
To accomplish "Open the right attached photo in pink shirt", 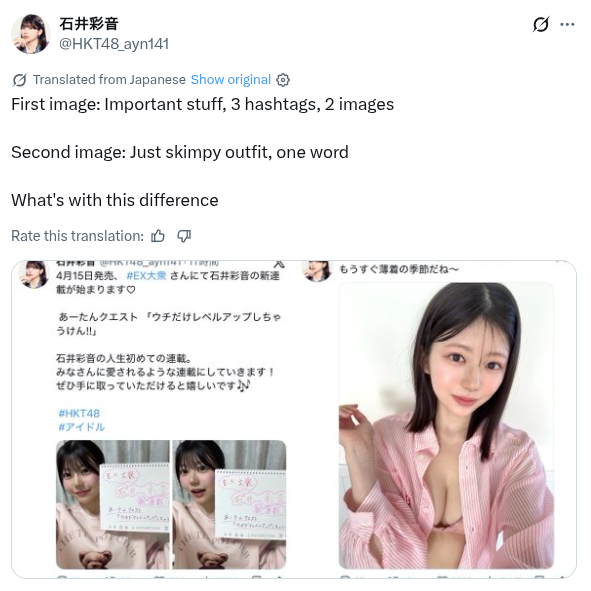I will pyautogui.click(x=446, y=426).
